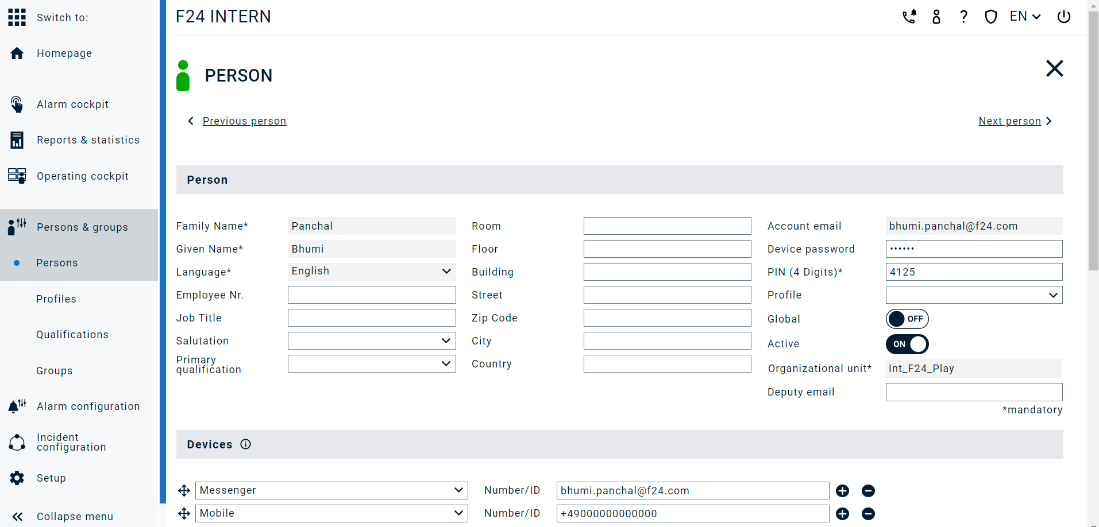Remove the Mobile device row

[868, 514]
